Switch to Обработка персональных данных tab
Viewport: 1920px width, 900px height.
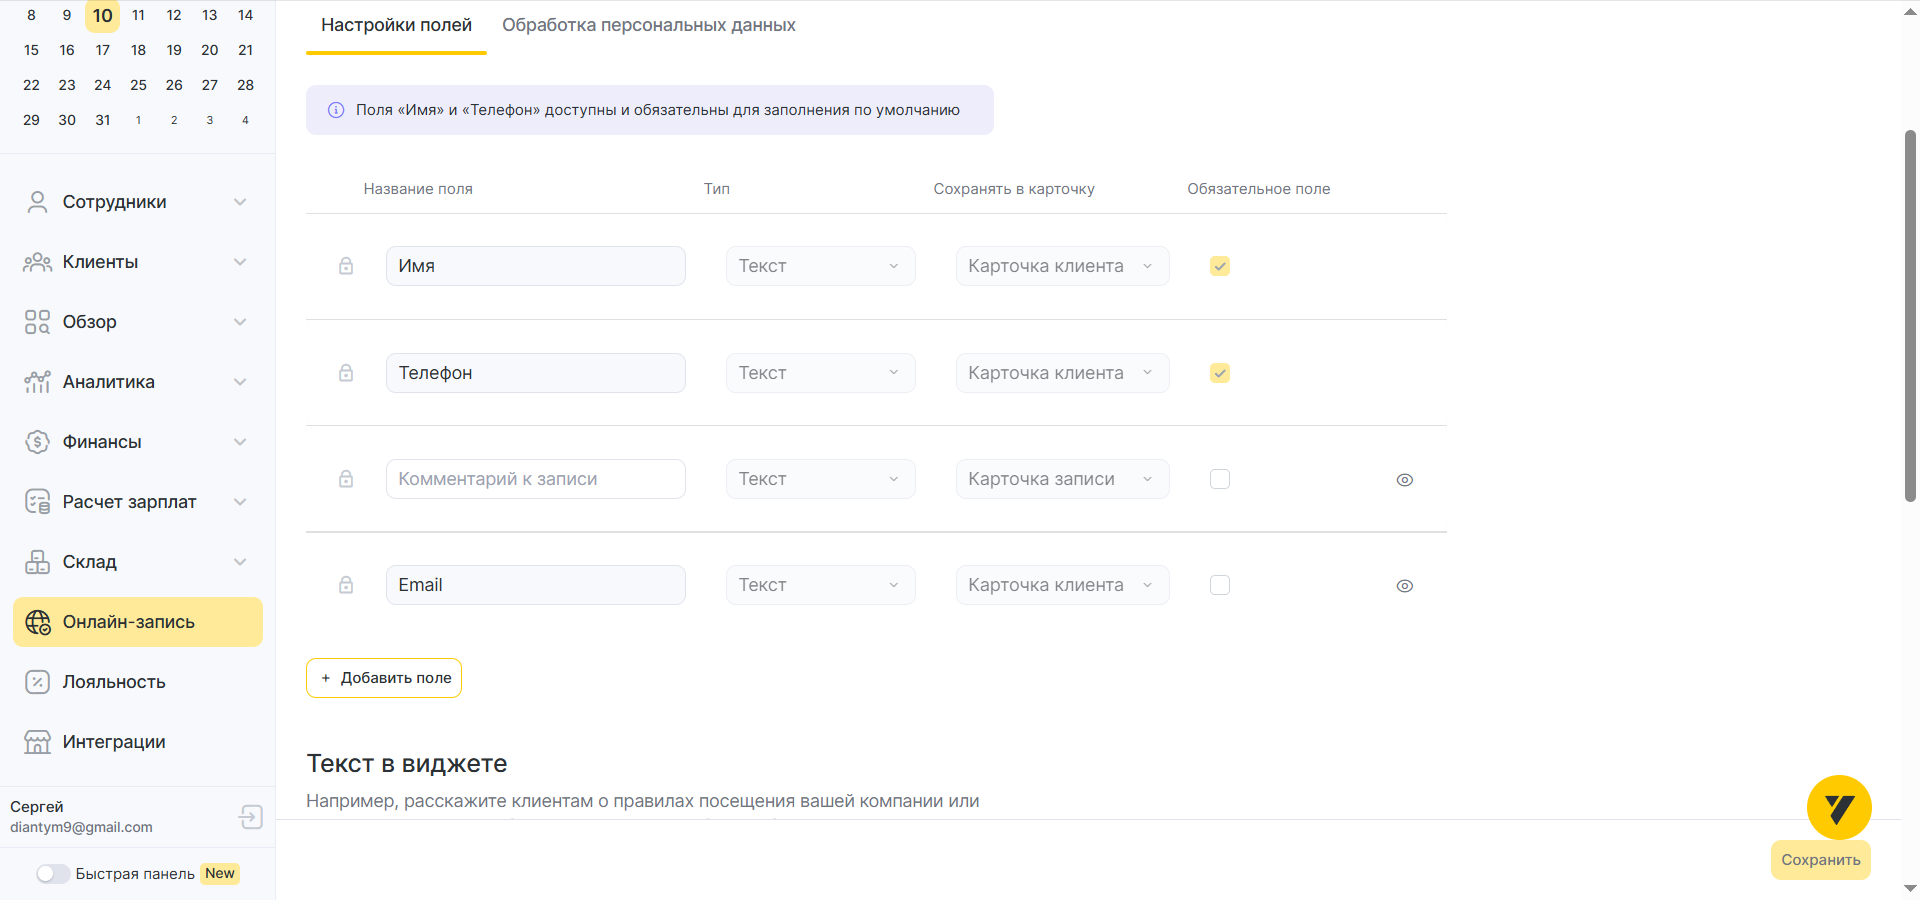(x=648, y=25)
